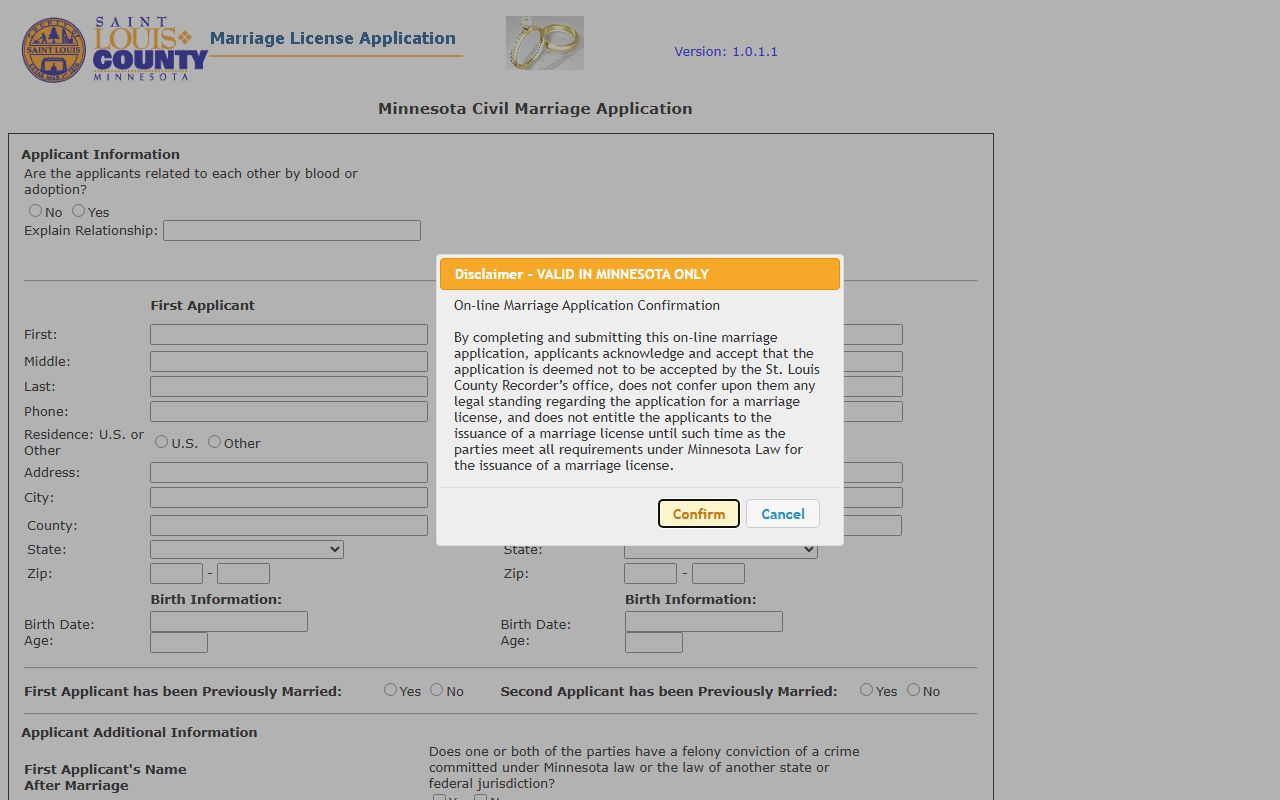The height and width of the screenshot is (800, 1280).
Task: Click First Applicant first name field
Action: (x=289, y=335)
